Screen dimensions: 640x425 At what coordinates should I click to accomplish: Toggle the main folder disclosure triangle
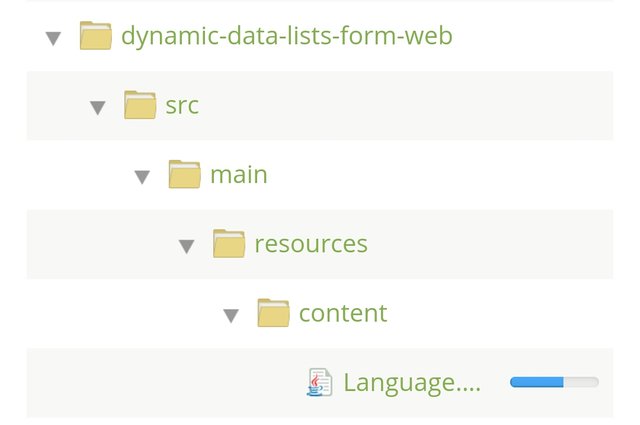point(142,177)
